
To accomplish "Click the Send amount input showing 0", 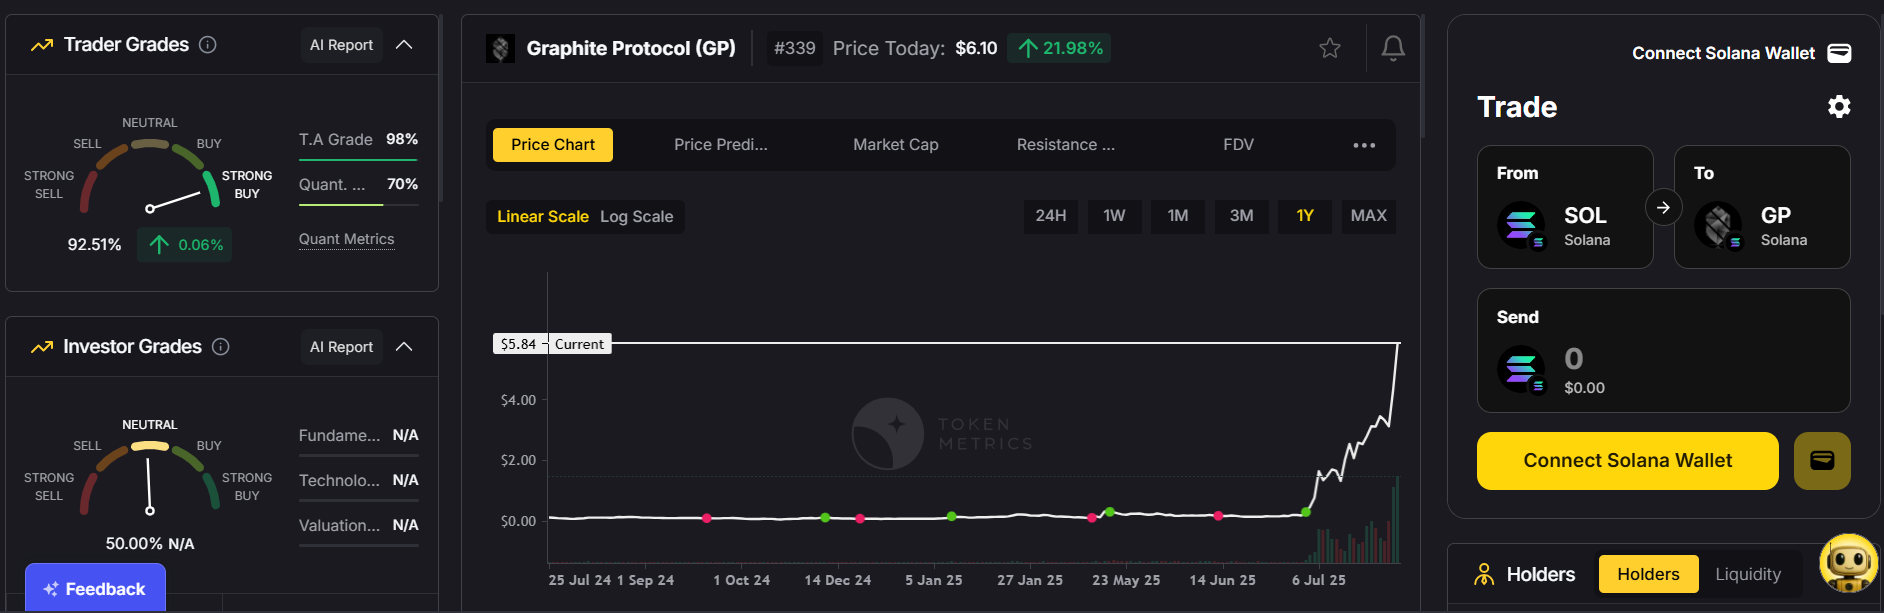I will tap(1573, 359).
